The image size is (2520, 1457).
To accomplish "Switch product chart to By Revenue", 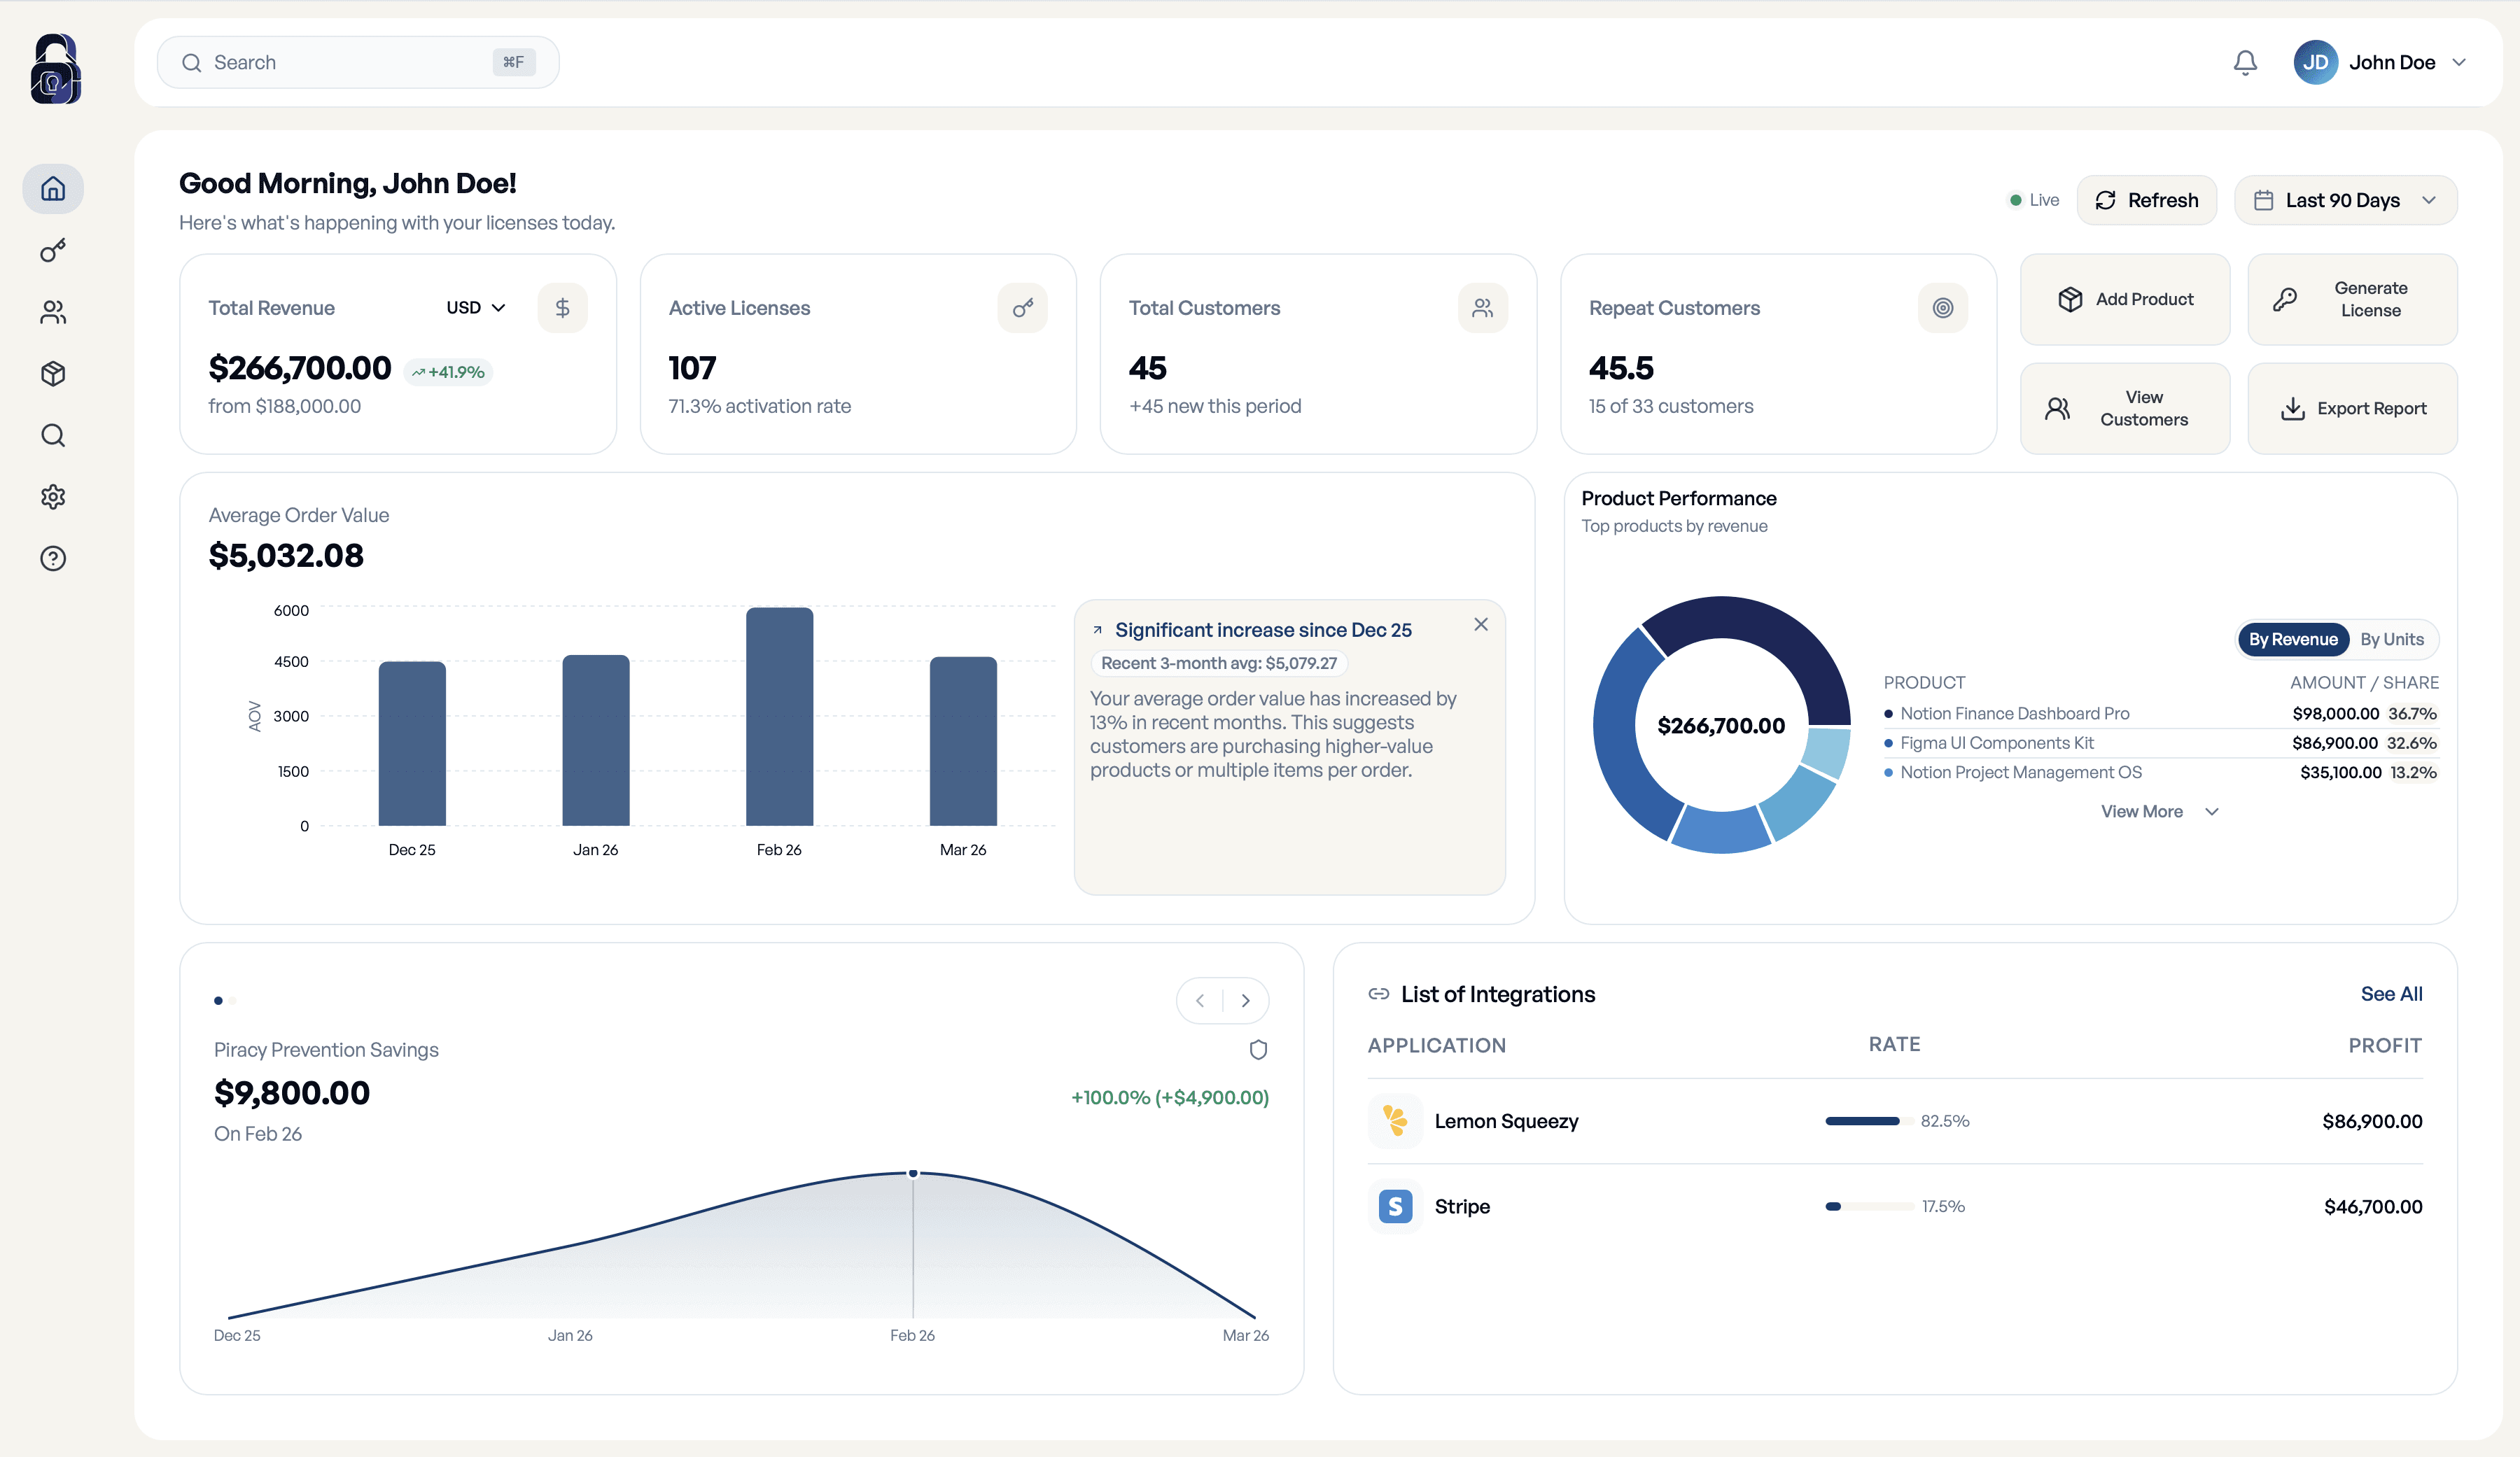I will click(2293, 640).
